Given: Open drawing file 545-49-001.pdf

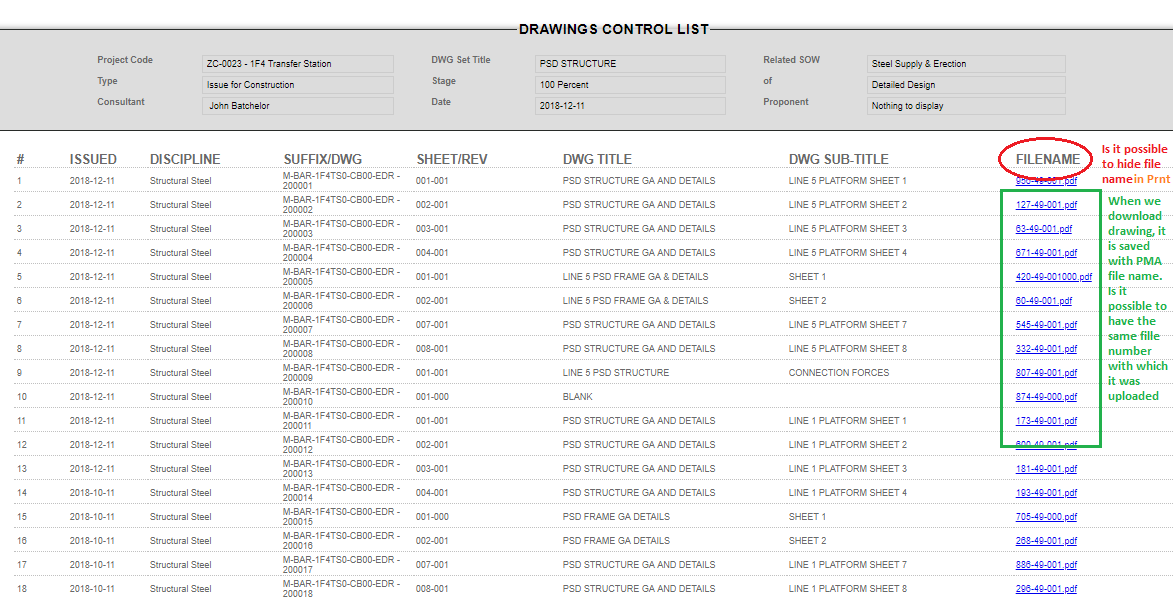Looking at the screenshot, I should tap(1046, 325).
